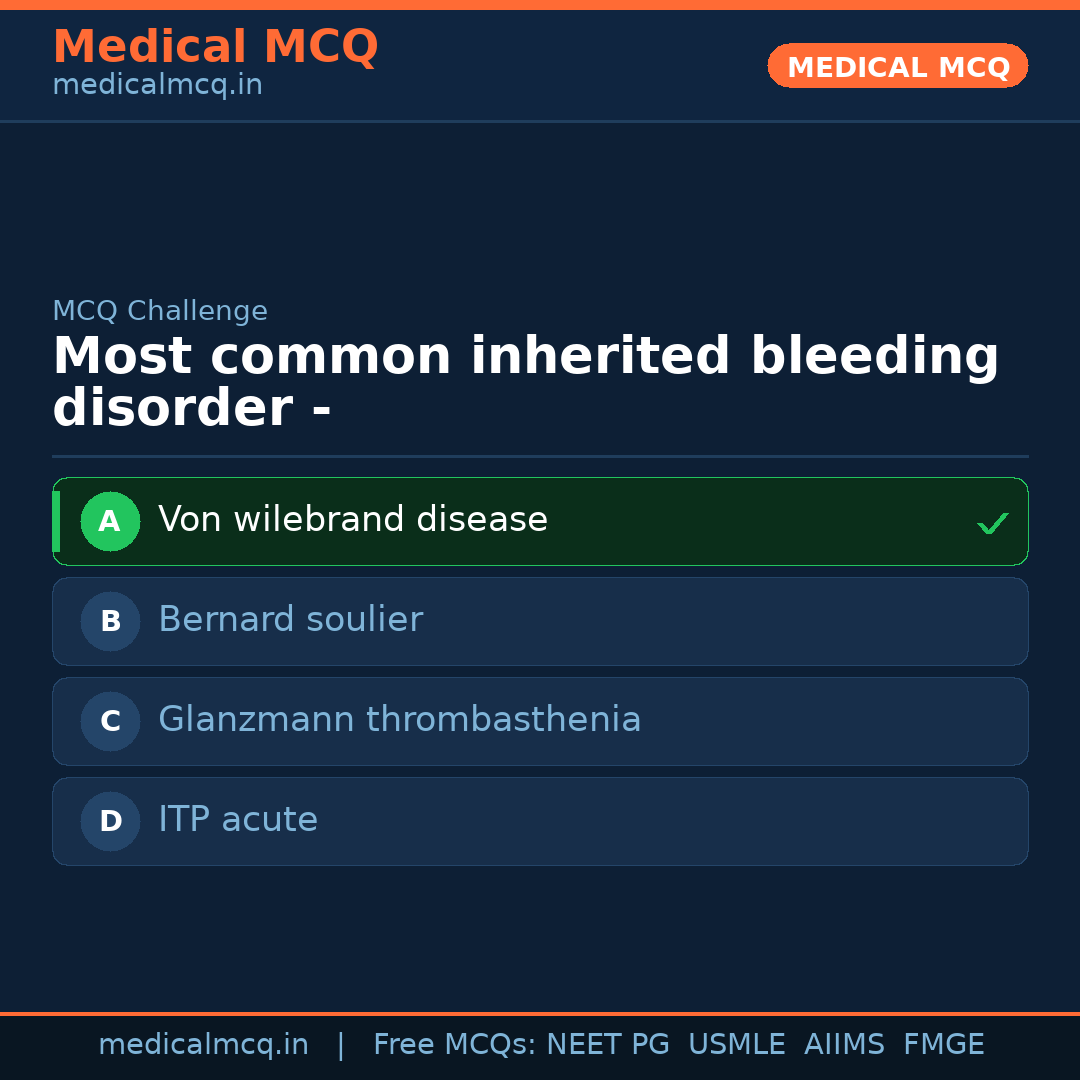The width and height of the screenshot is (1080, 1080).
Task: Select 'AIIMS' in the footer bar
Action: 844,1045
